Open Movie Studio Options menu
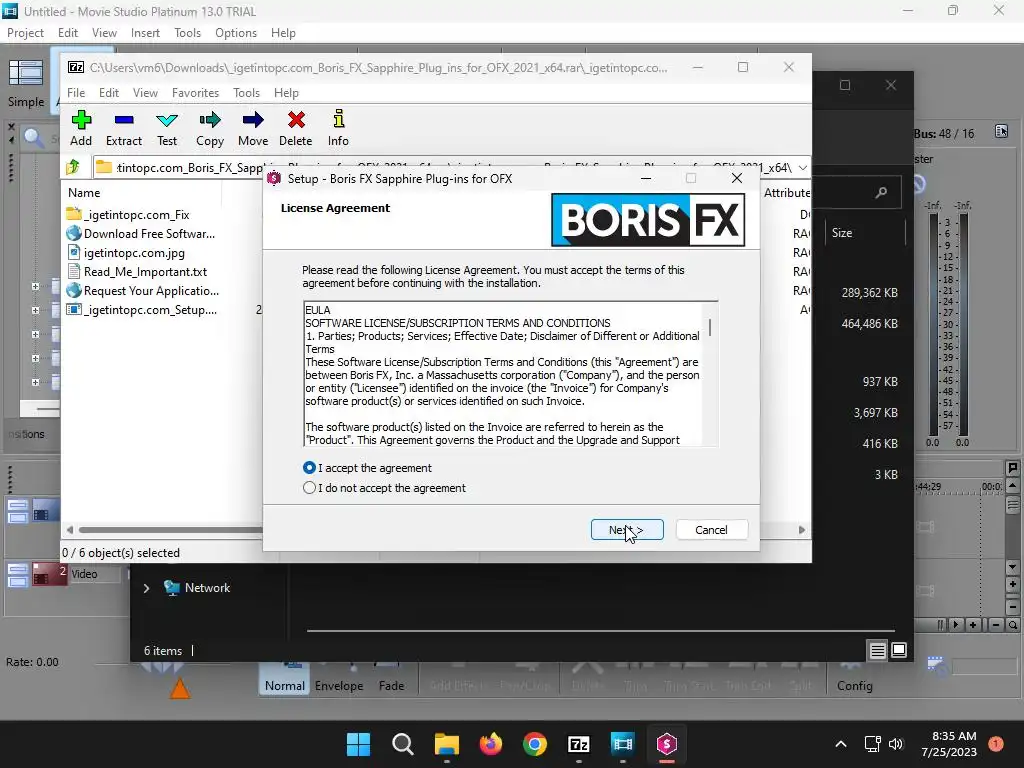Viewport: 1024px width, 768px height. tap(236, 33)
